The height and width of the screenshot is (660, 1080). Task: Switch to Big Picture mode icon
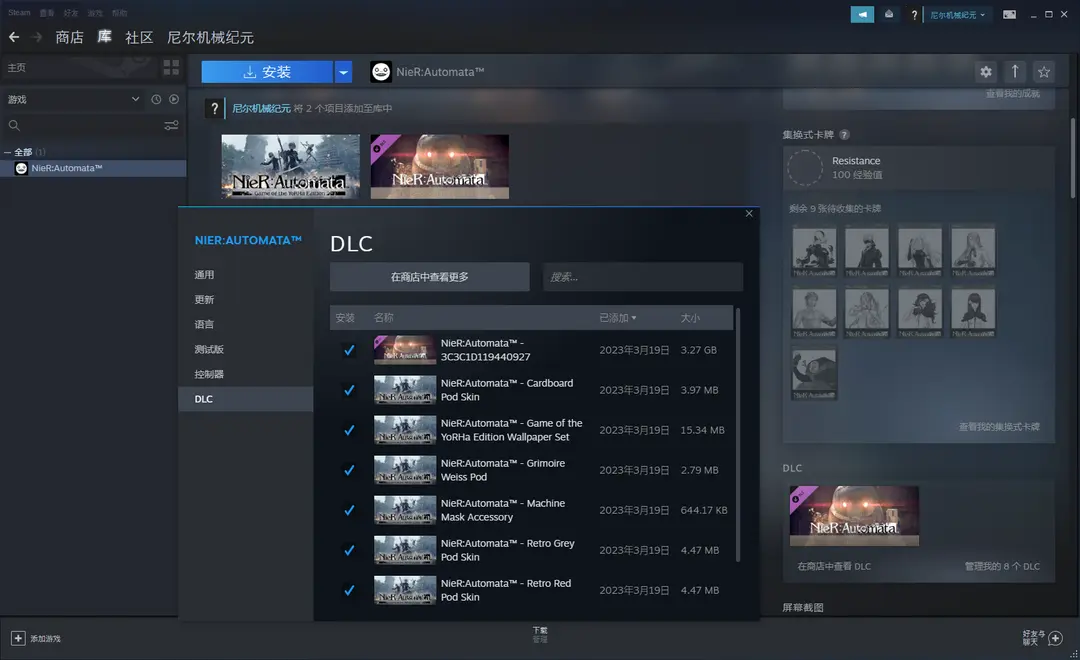pos(1009,14)
